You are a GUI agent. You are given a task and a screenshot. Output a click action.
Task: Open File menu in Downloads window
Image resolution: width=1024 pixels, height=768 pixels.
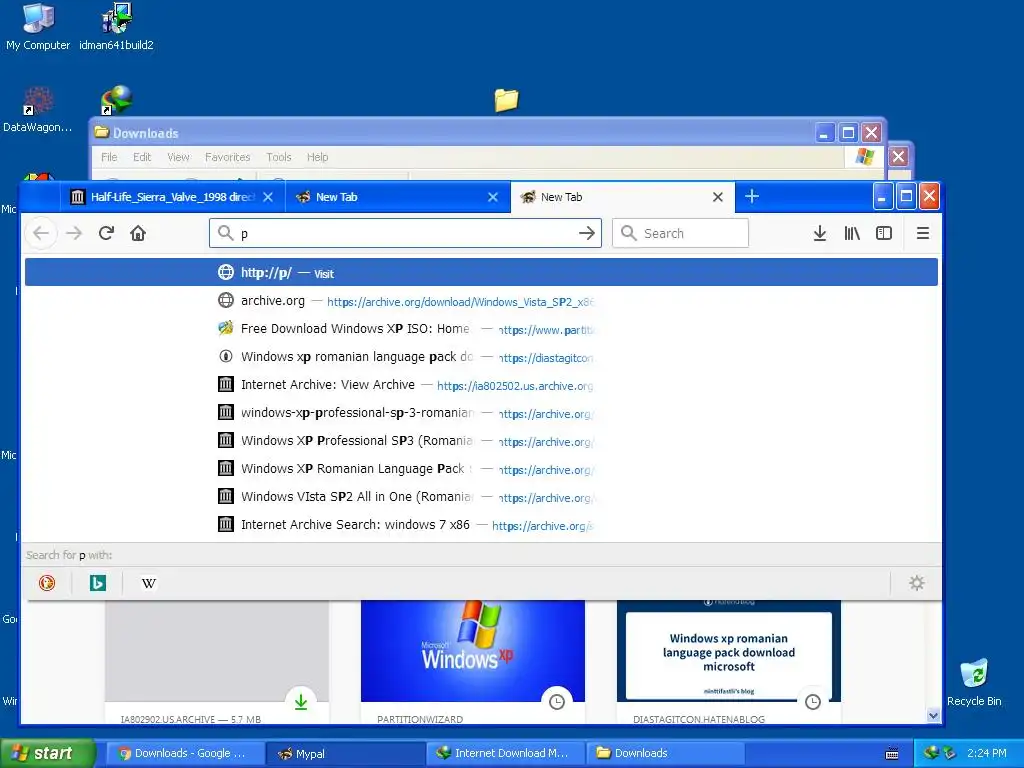pos(109,157)
